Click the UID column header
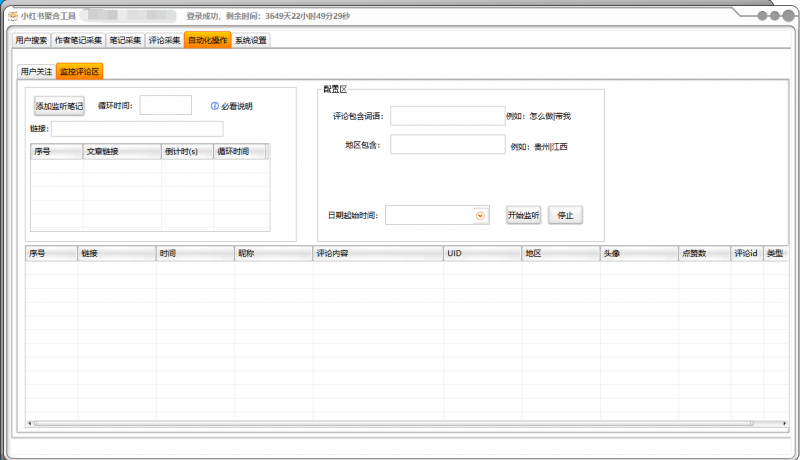Viewport: 800px width, 460px height. point(483,253)
